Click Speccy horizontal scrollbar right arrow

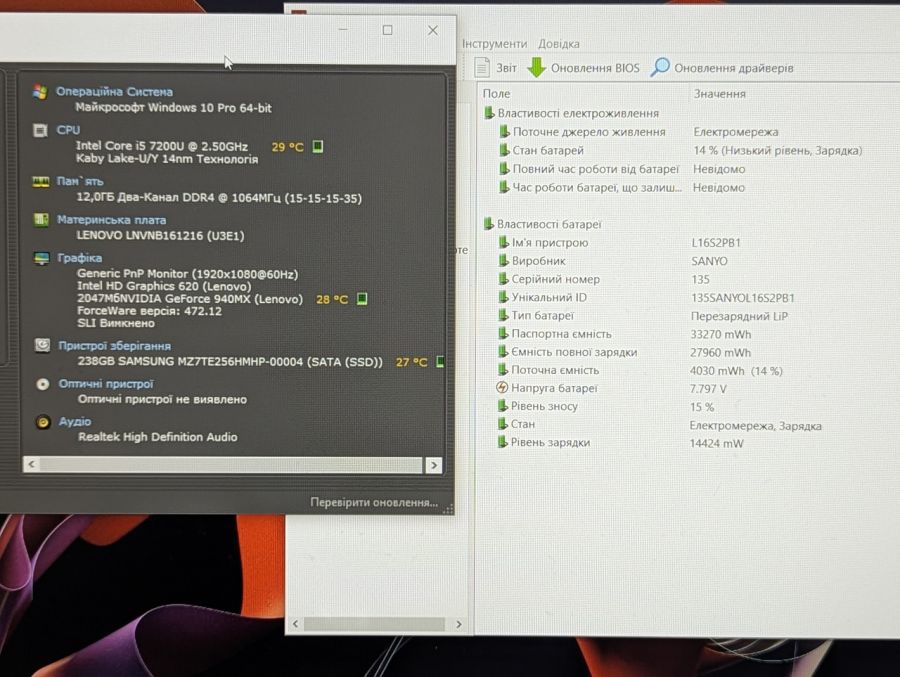(434, 465)
